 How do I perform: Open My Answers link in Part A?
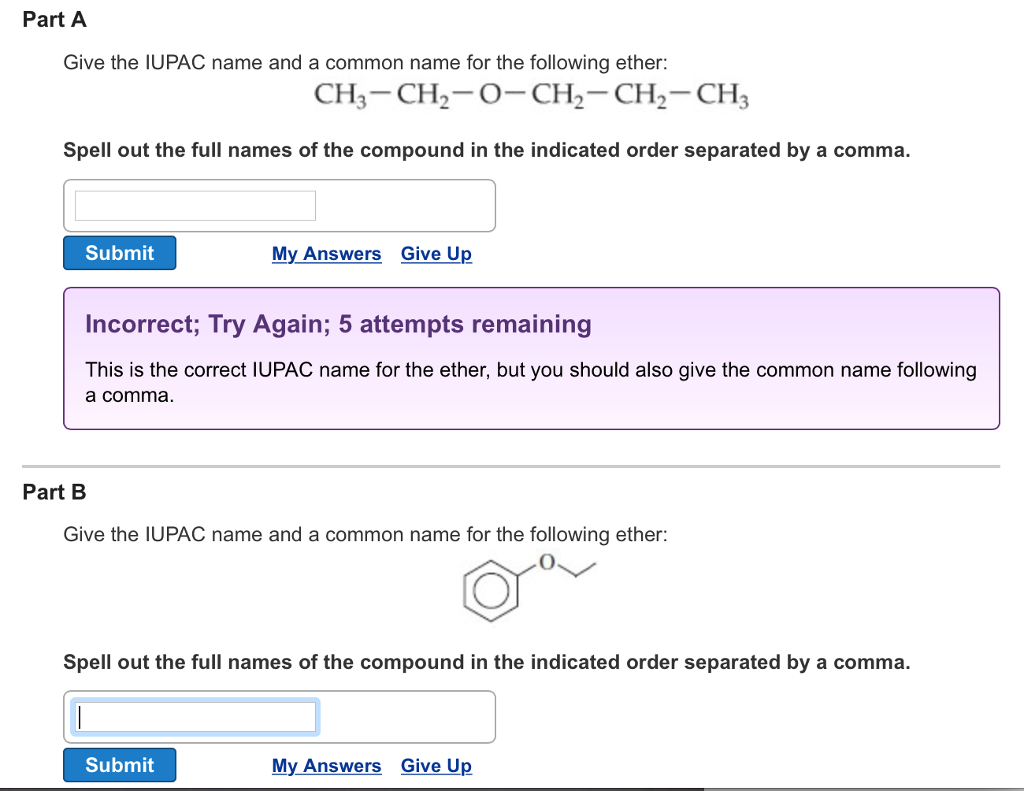coord(326,254)
